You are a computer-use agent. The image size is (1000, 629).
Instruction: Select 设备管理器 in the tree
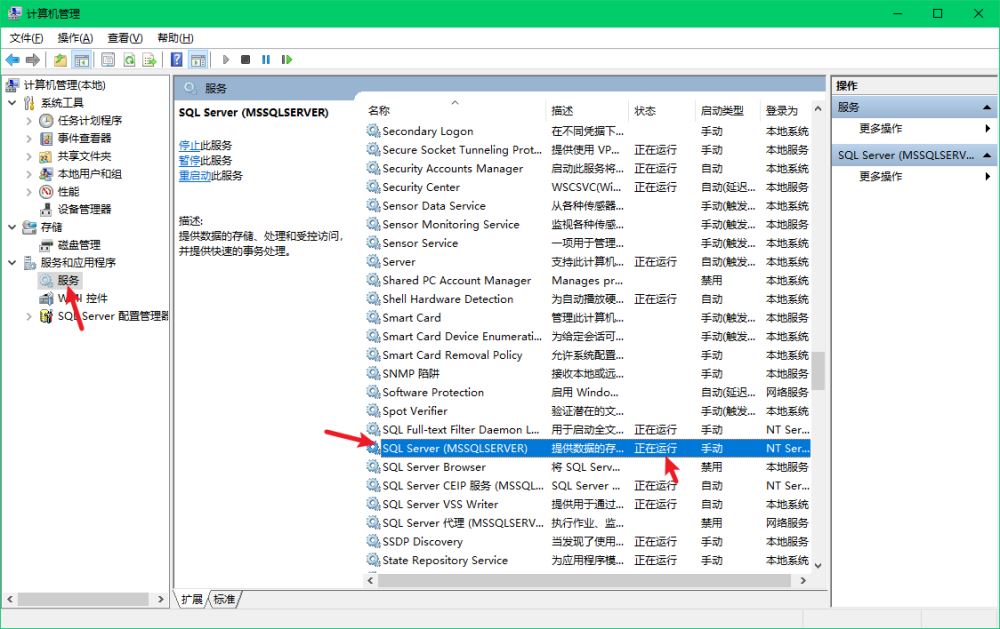tap(84, 209)
